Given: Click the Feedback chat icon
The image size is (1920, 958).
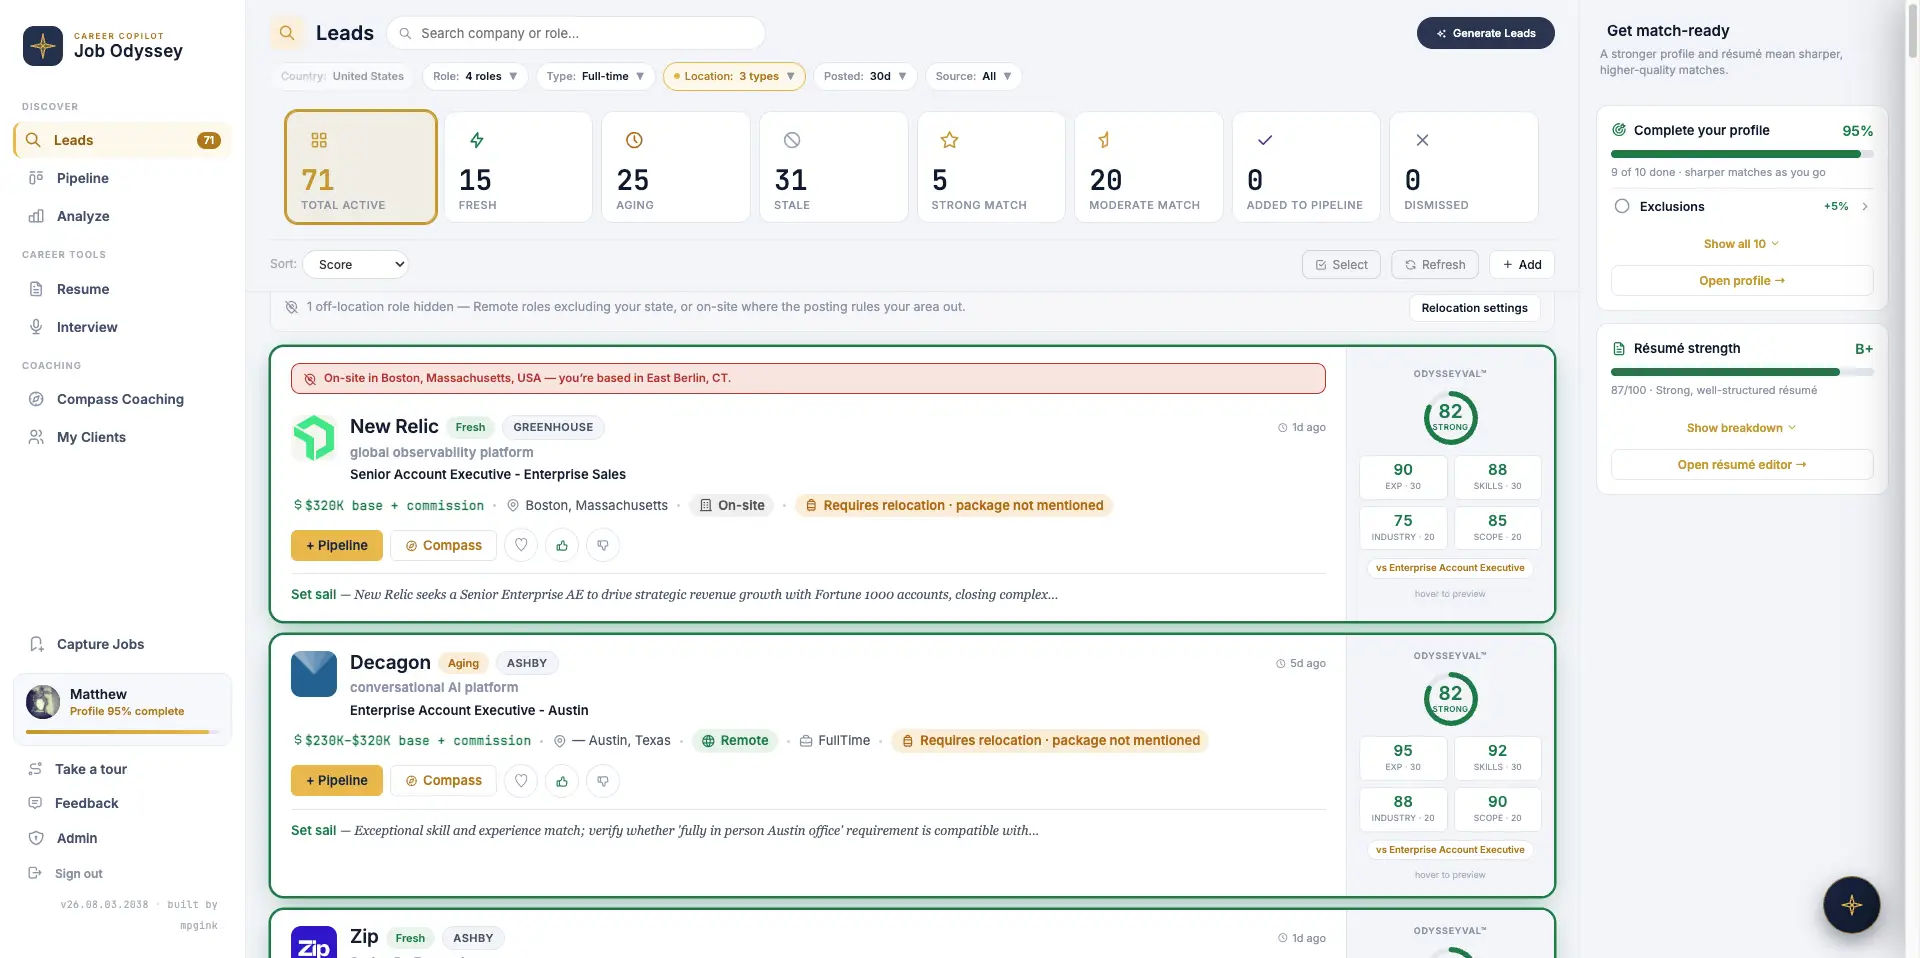Looking at the screenshot, I should (35, 803).
